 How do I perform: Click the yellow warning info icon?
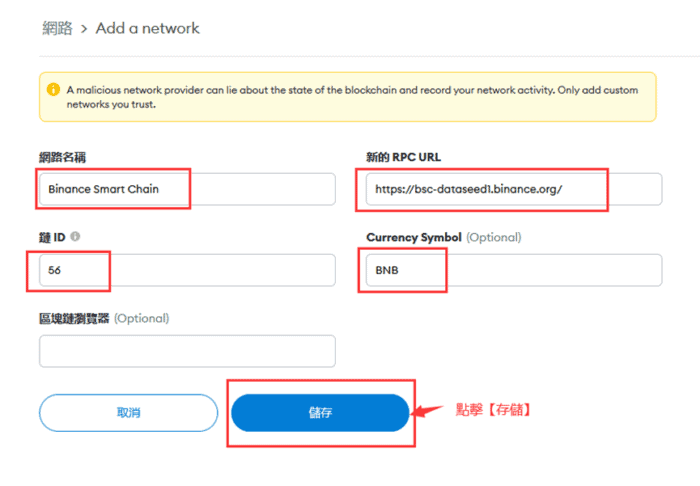click(x=53, y=89)
